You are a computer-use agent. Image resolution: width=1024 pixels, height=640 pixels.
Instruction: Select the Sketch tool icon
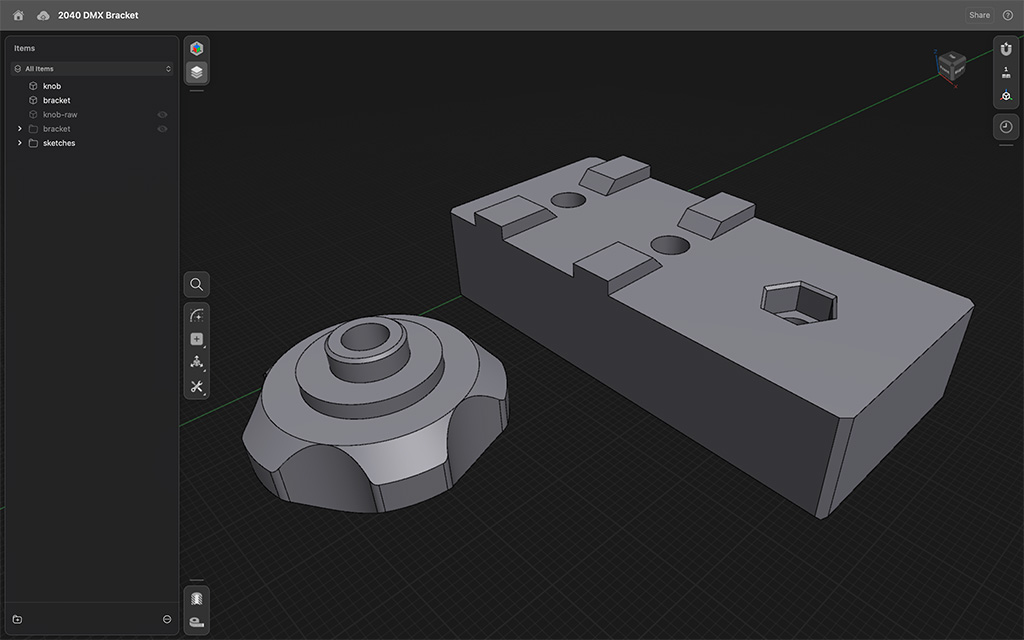(197, 315)
